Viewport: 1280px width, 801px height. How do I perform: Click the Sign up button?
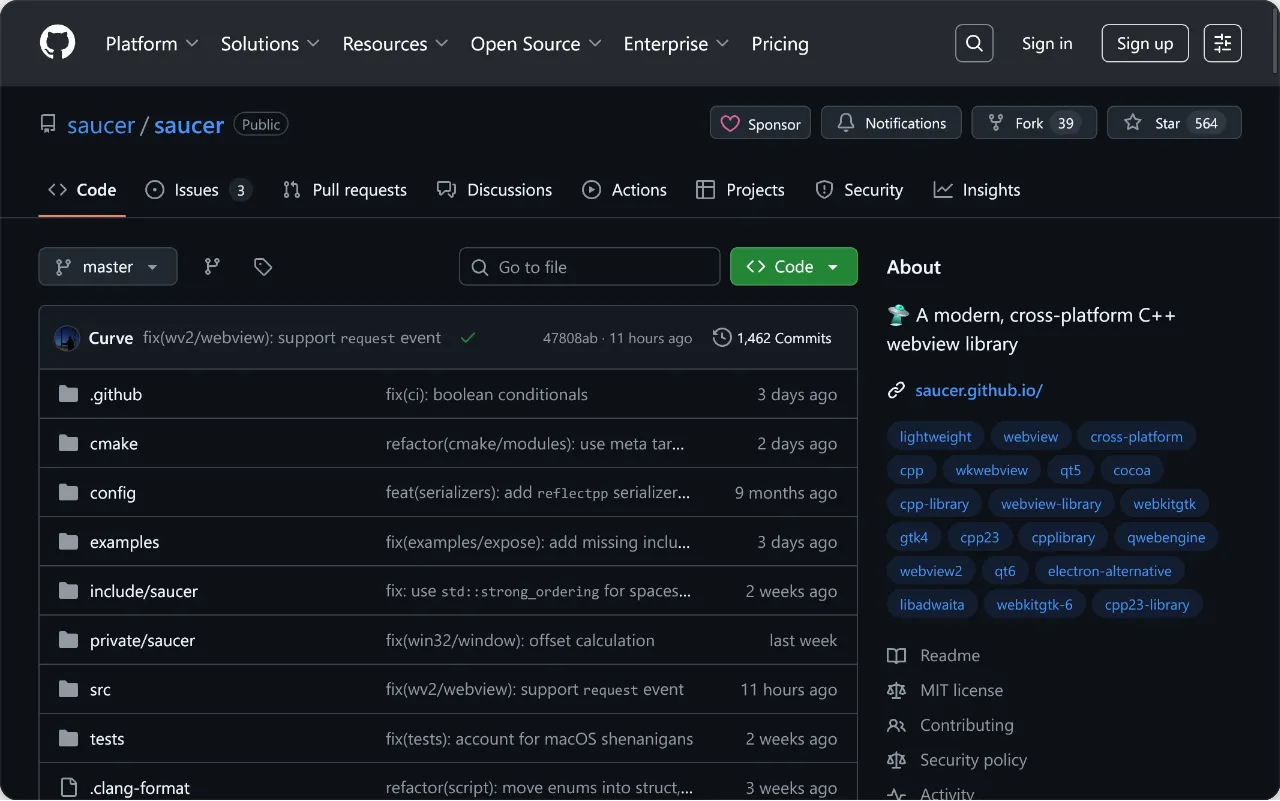[x=1144, y=43]
